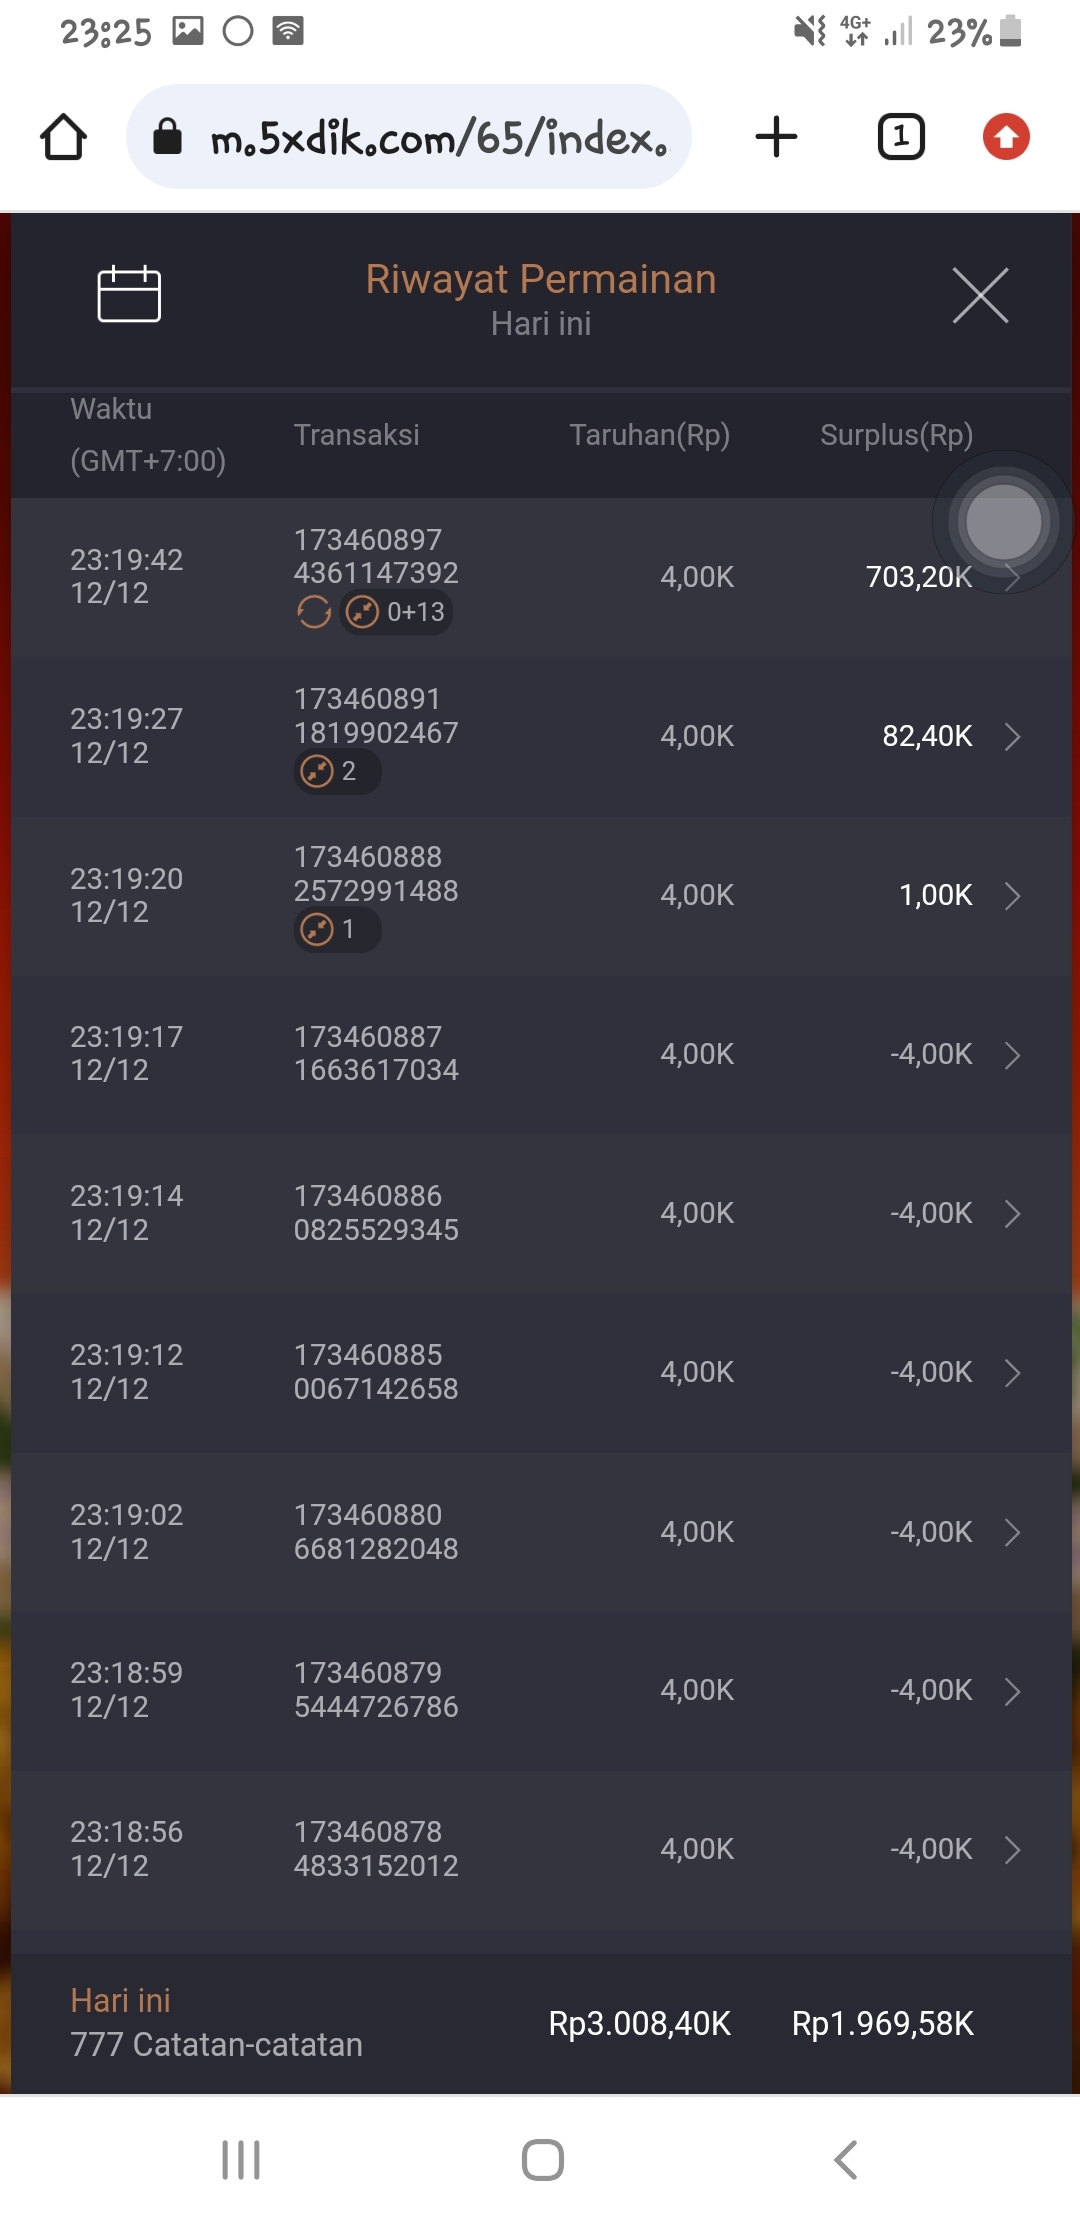Tap the free spin 0+13 badge
1080x2220 pixels.
pos(397,612)
